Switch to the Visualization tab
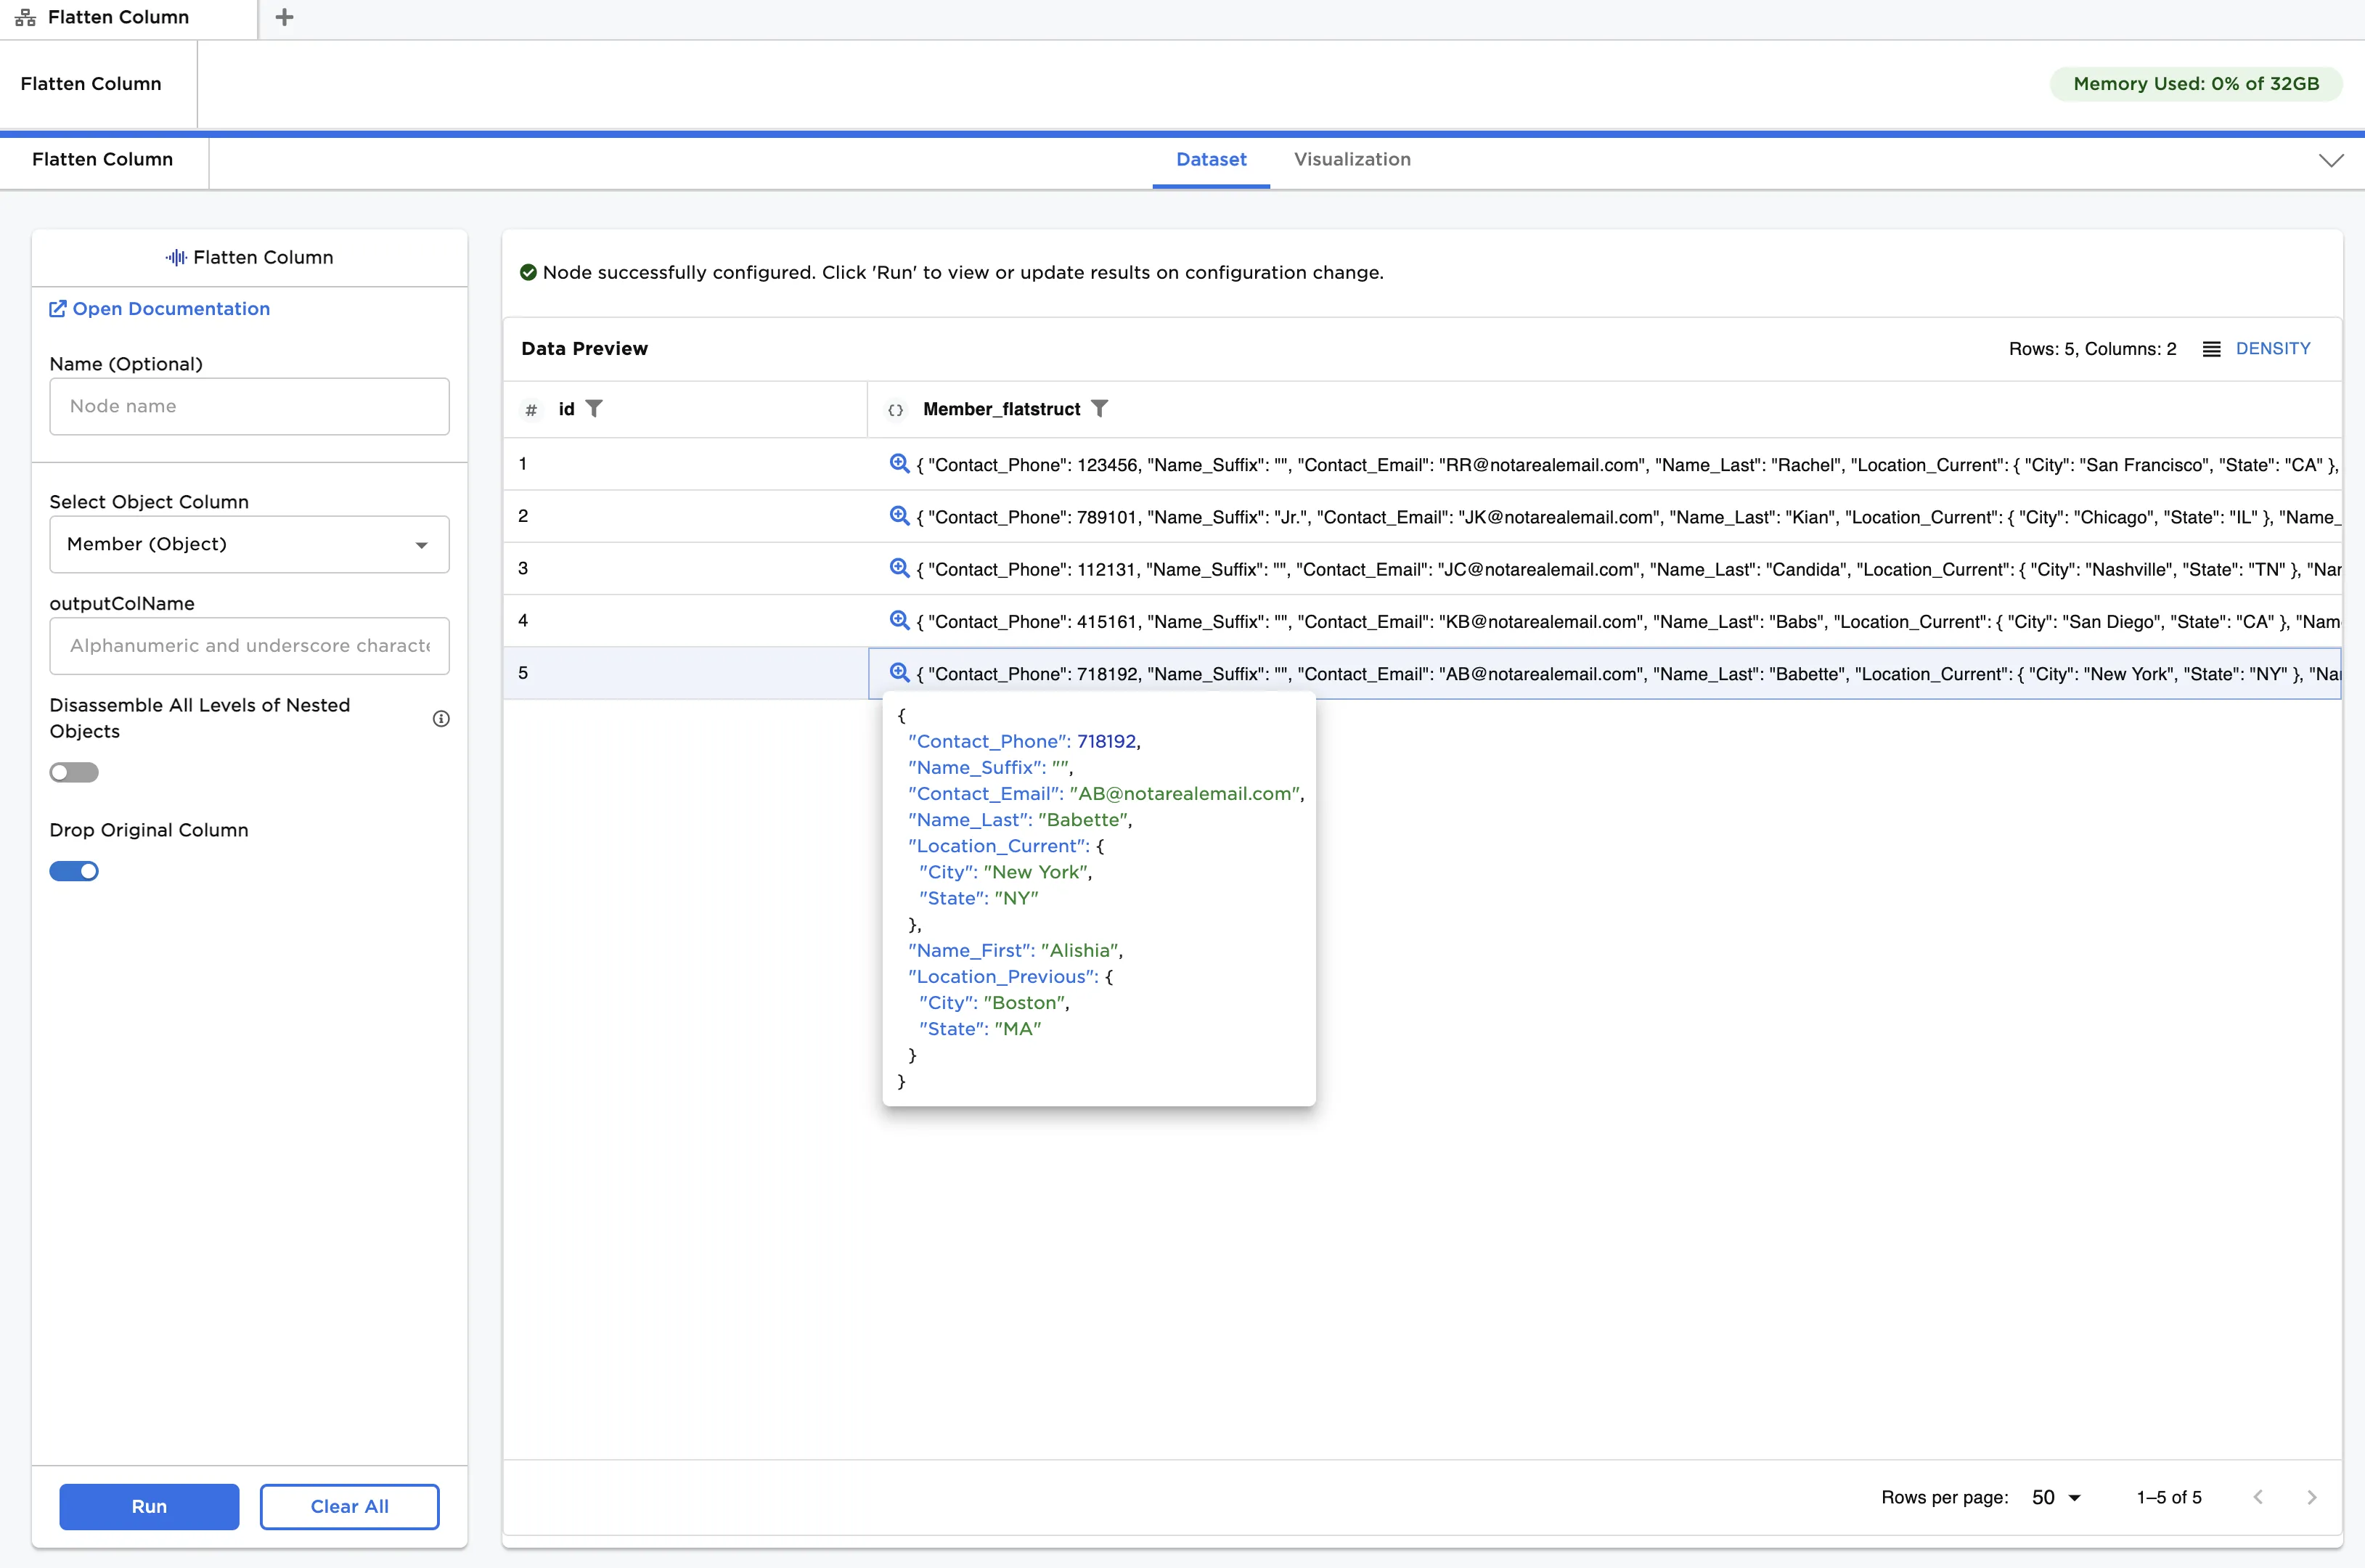Image resolution: width=2365 pixels, height=1568 pixels. coord(1352,160)
